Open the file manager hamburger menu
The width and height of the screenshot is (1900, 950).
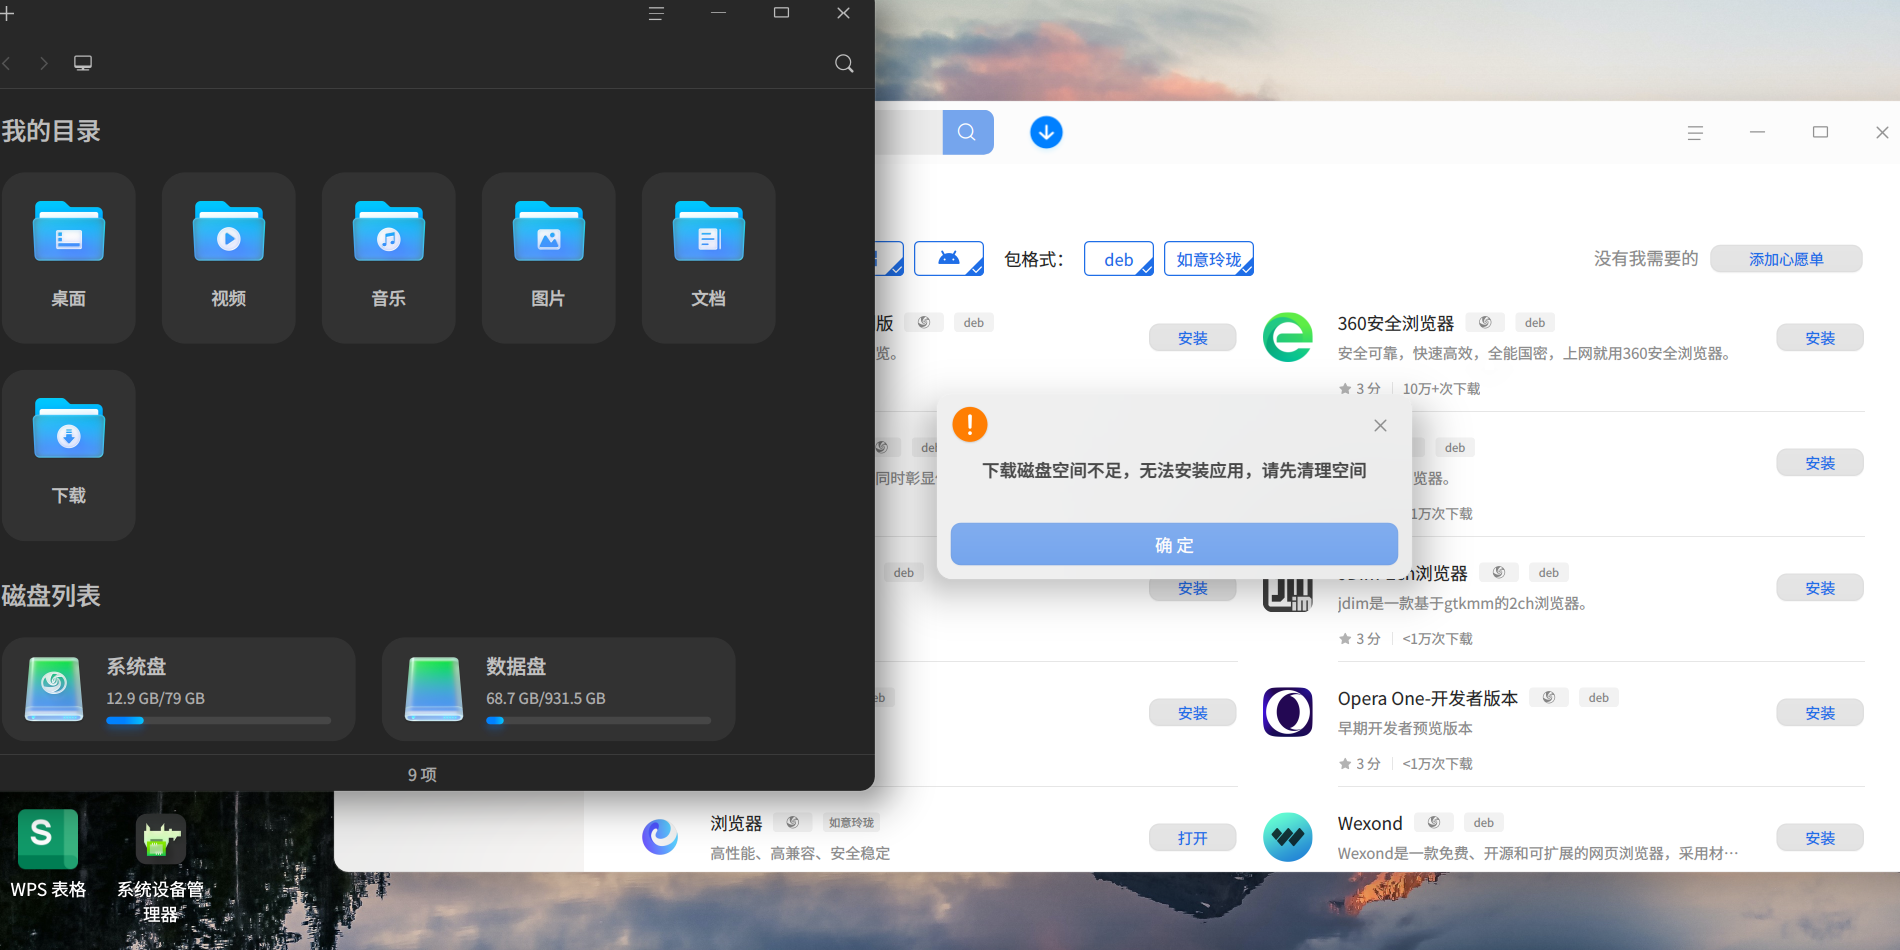click(656, 14)
